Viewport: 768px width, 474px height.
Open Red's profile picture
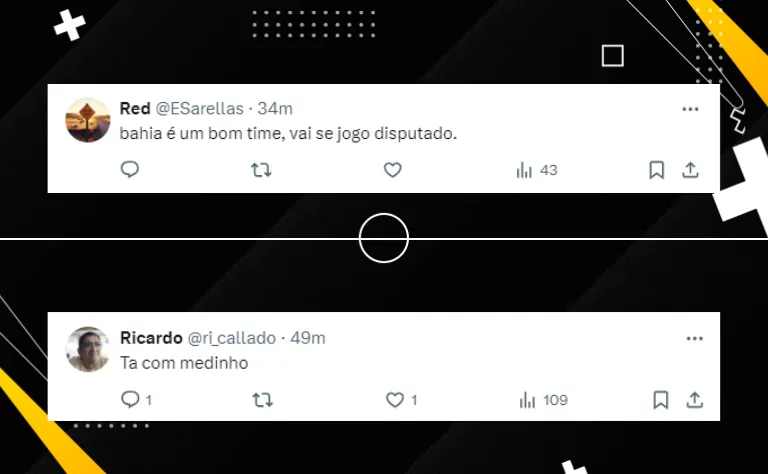(88, 120)
